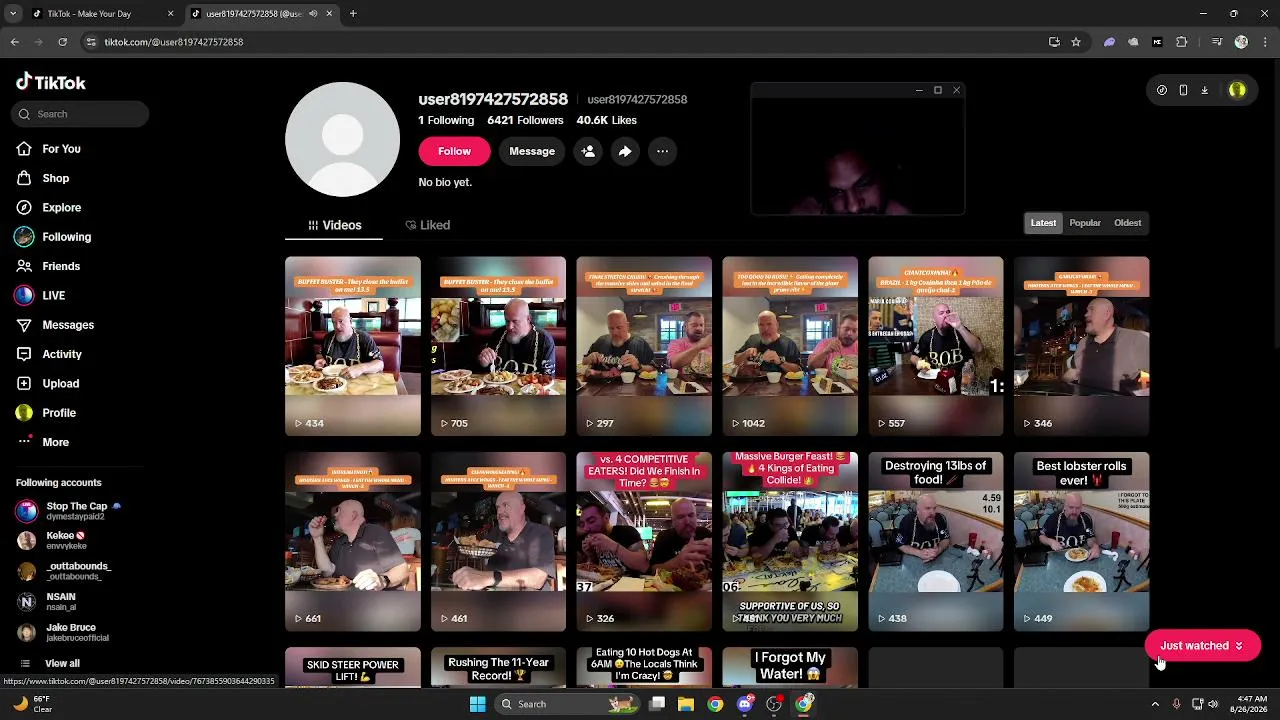Share this profile using the arrow icon

pos(625,151)
